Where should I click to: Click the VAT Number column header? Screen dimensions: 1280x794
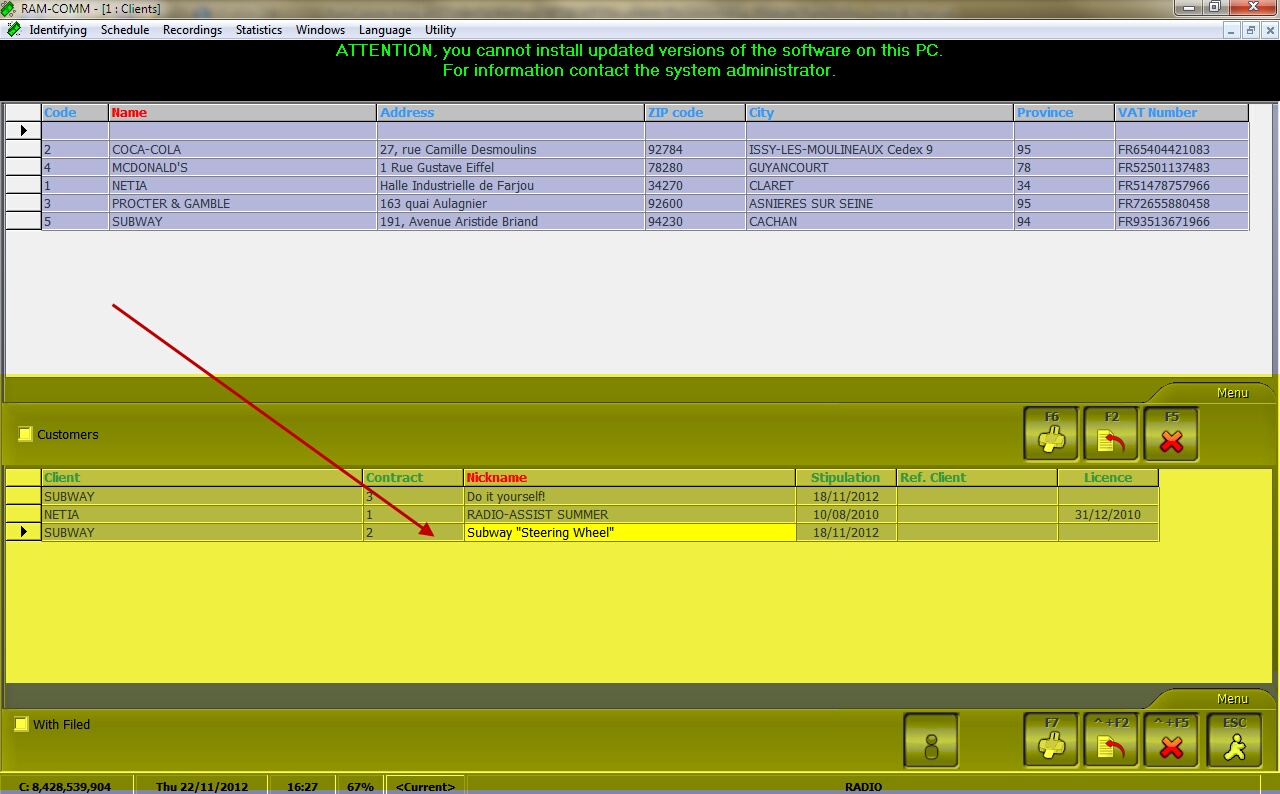1182,113
